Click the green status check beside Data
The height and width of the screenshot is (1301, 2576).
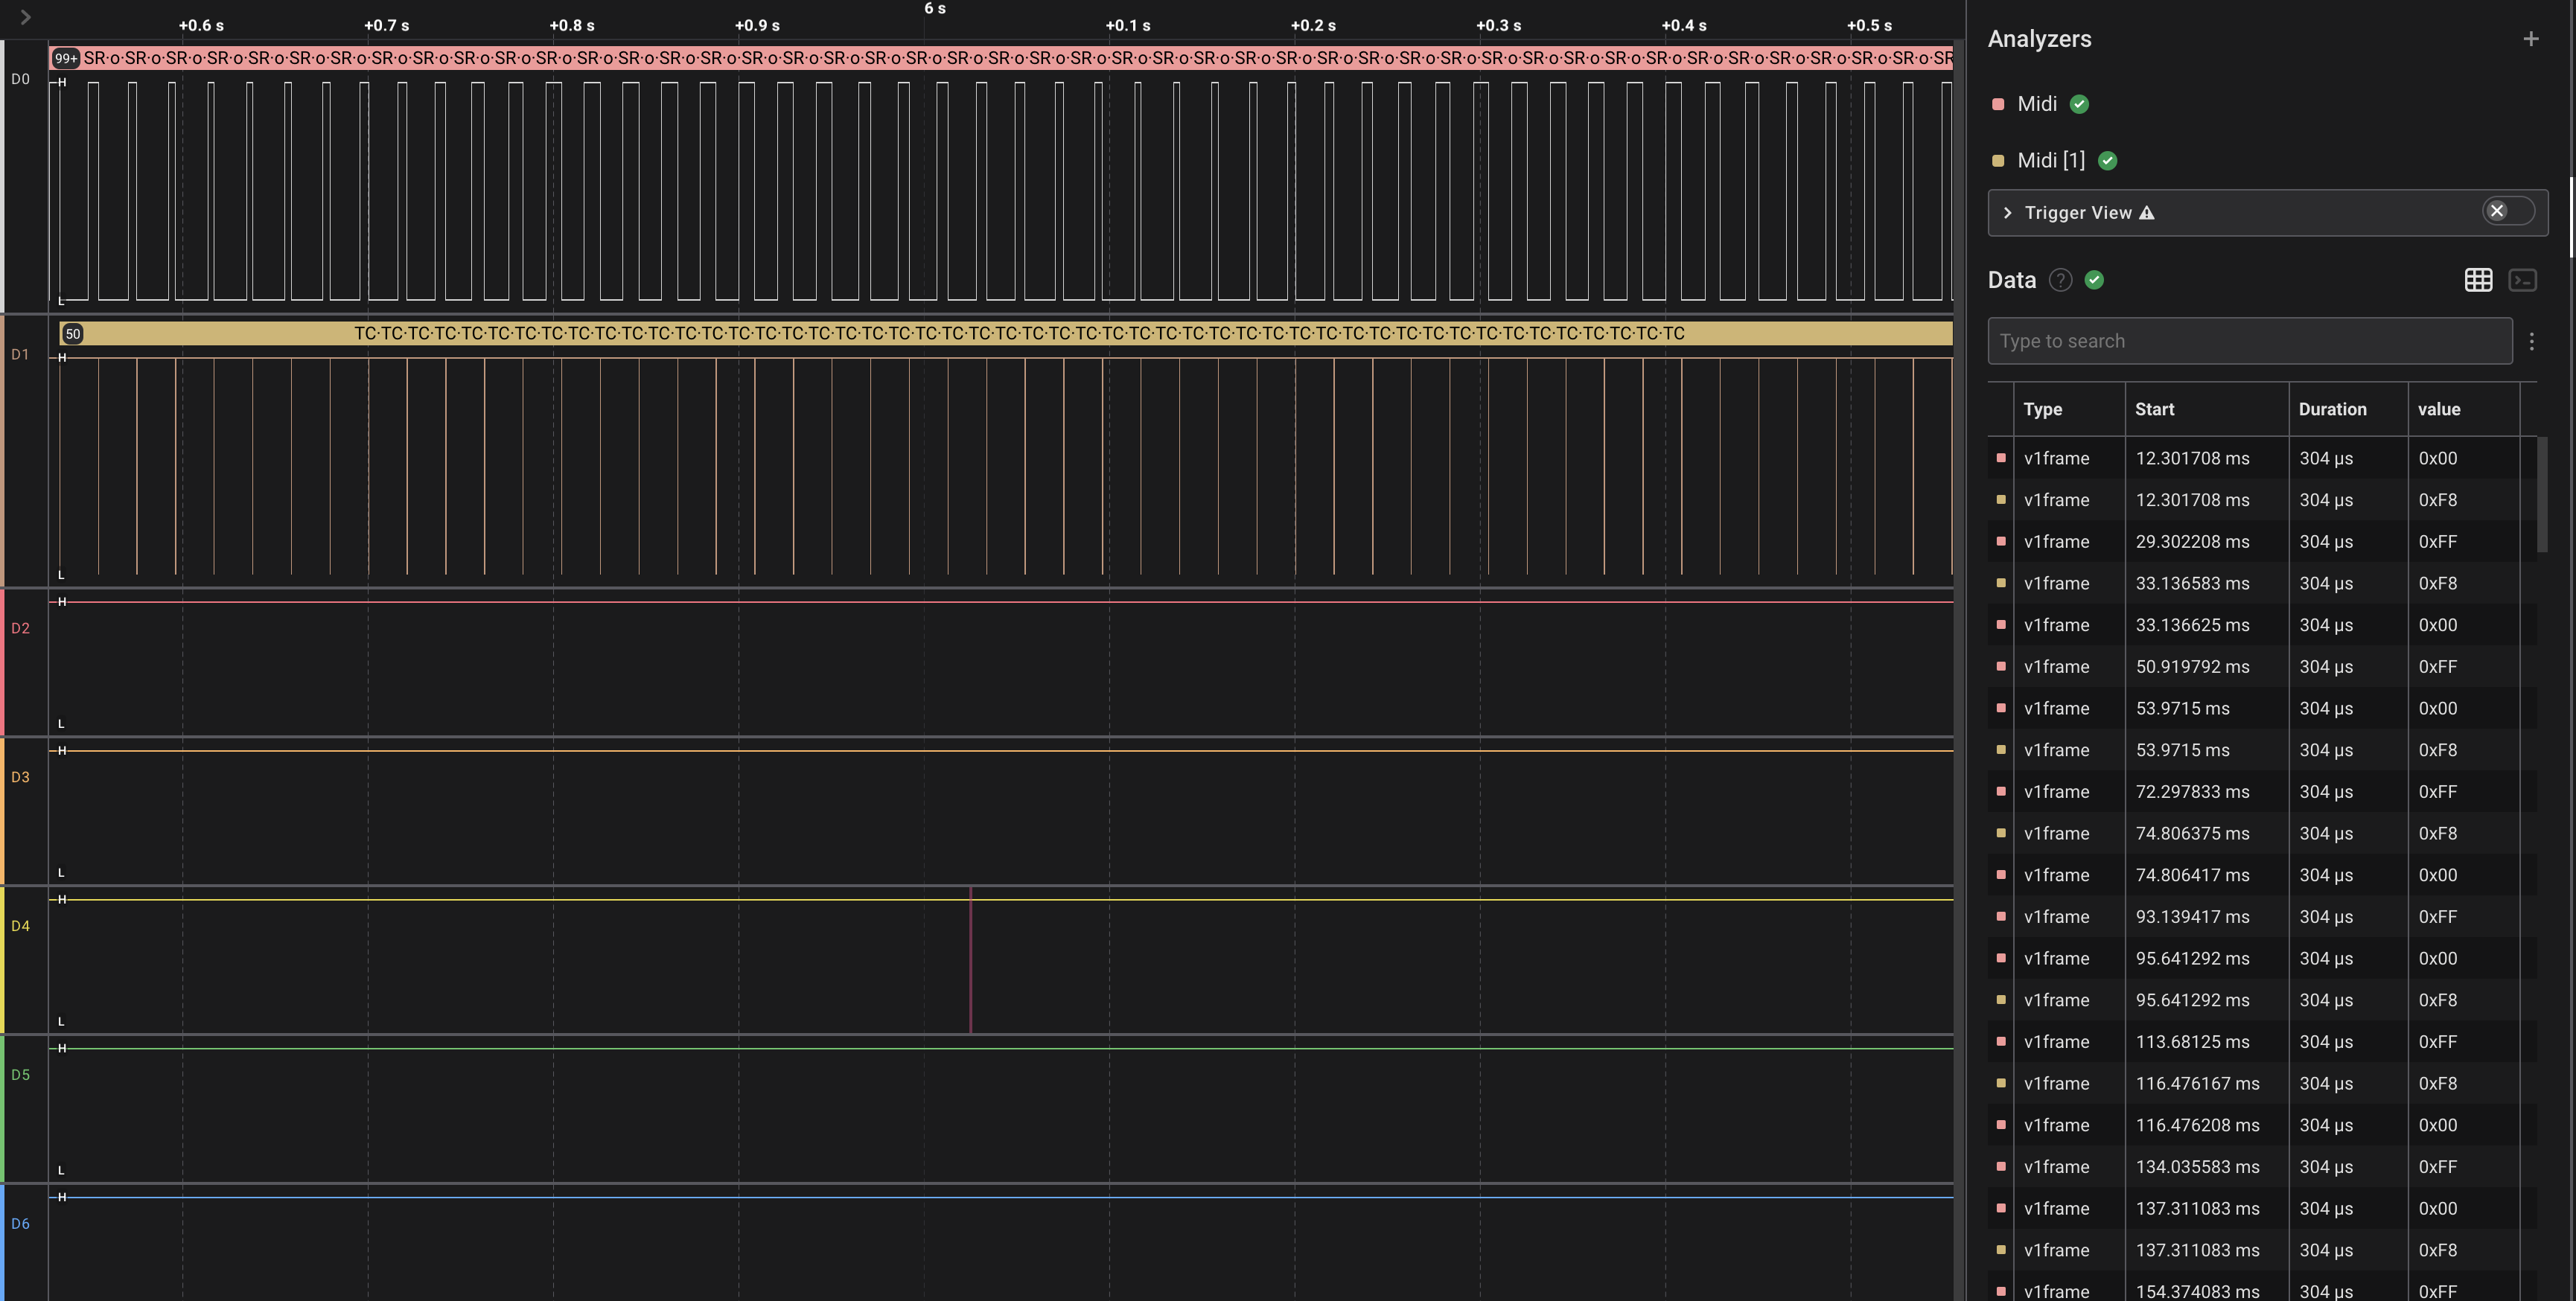click(2094, 280)
